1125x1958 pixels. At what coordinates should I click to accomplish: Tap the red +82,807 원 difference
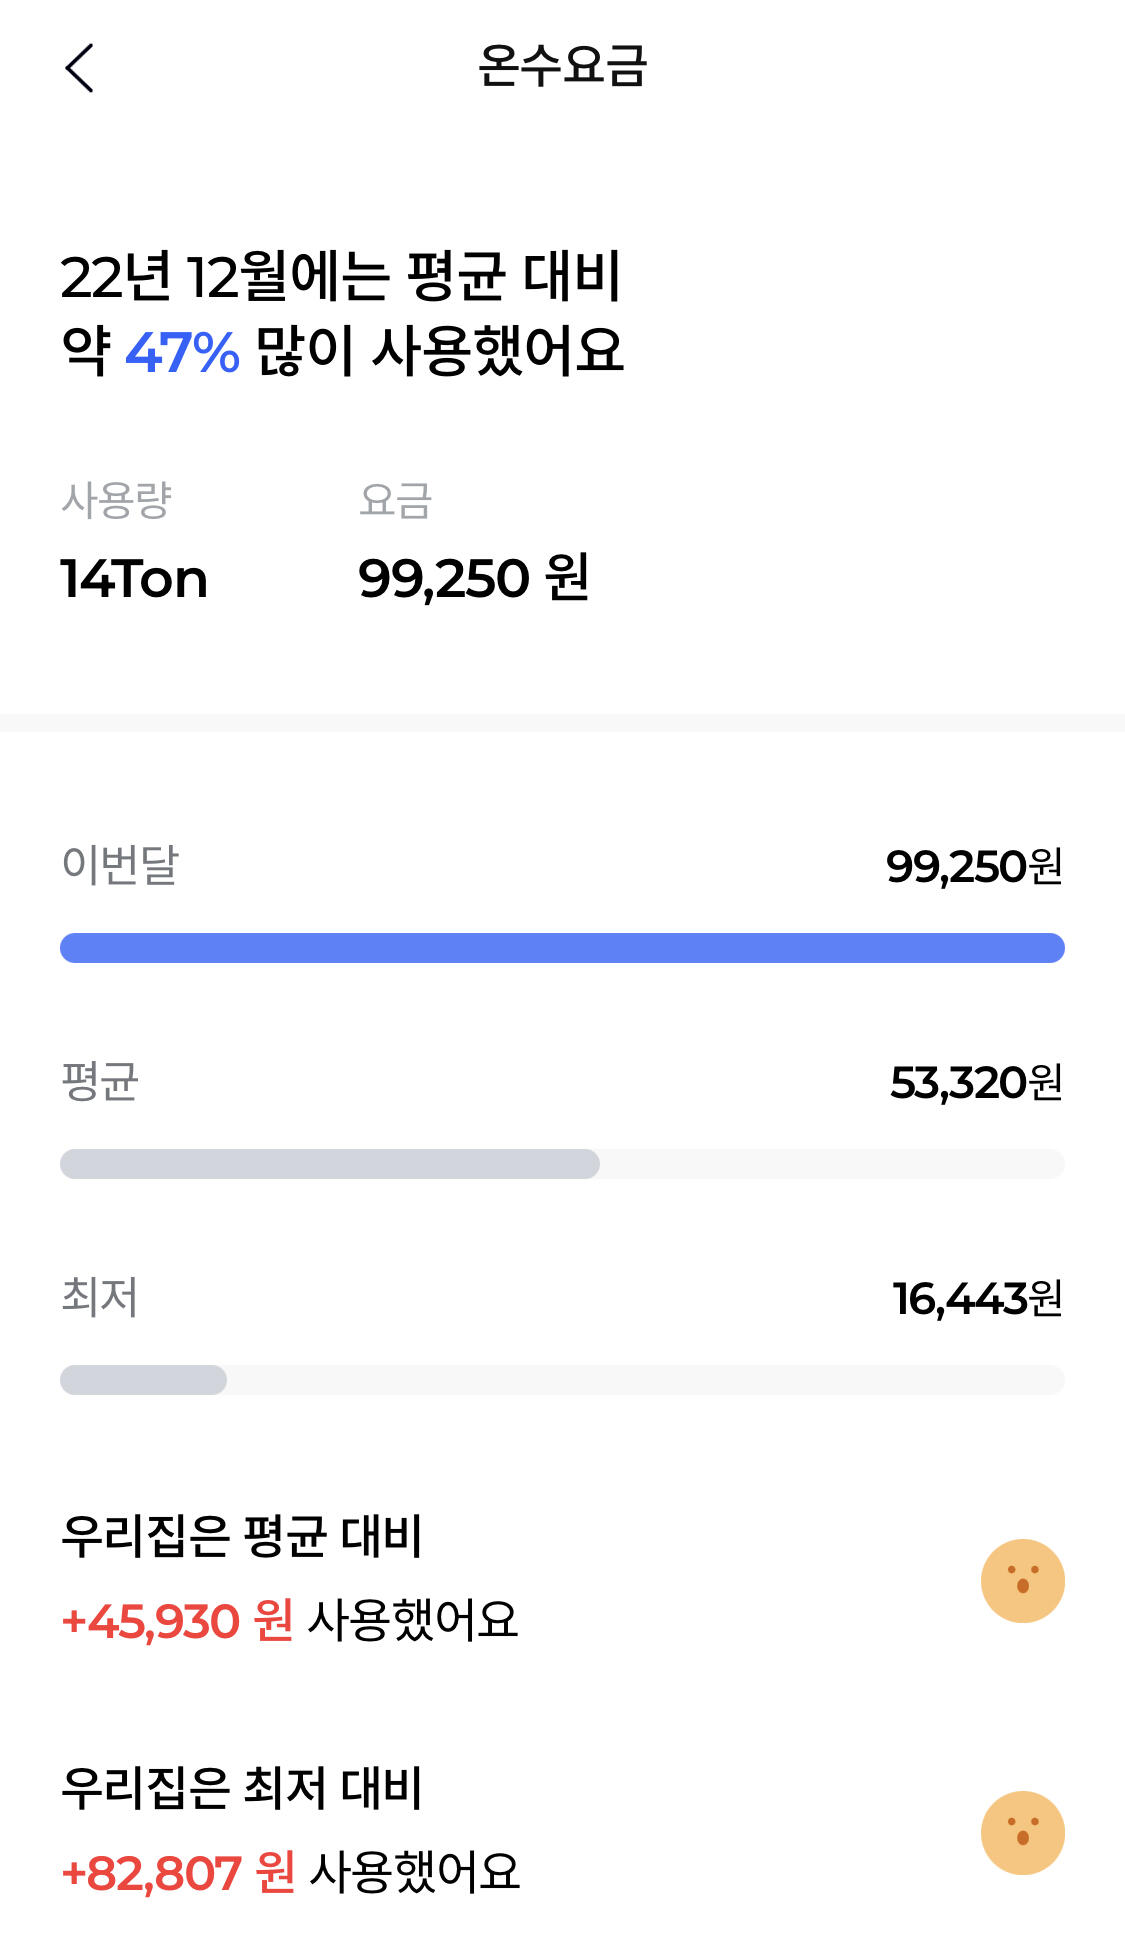178,1873
